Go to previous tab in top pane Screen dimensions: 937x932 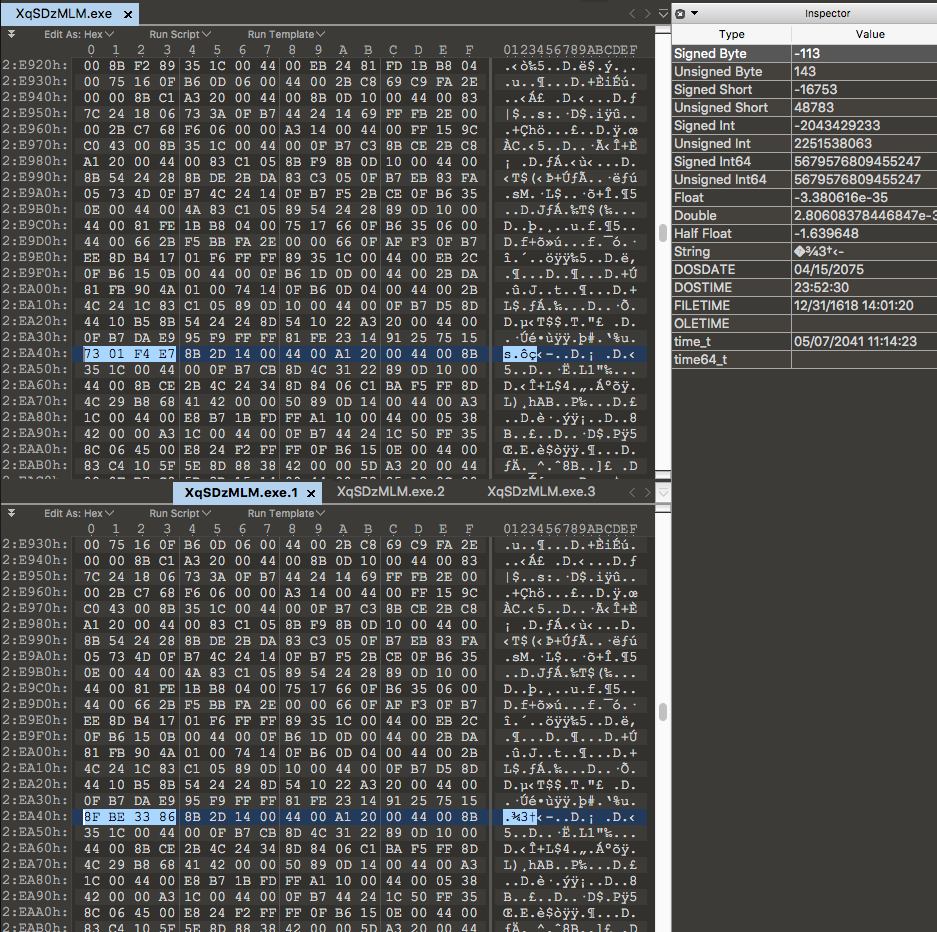tap(632, 14)
